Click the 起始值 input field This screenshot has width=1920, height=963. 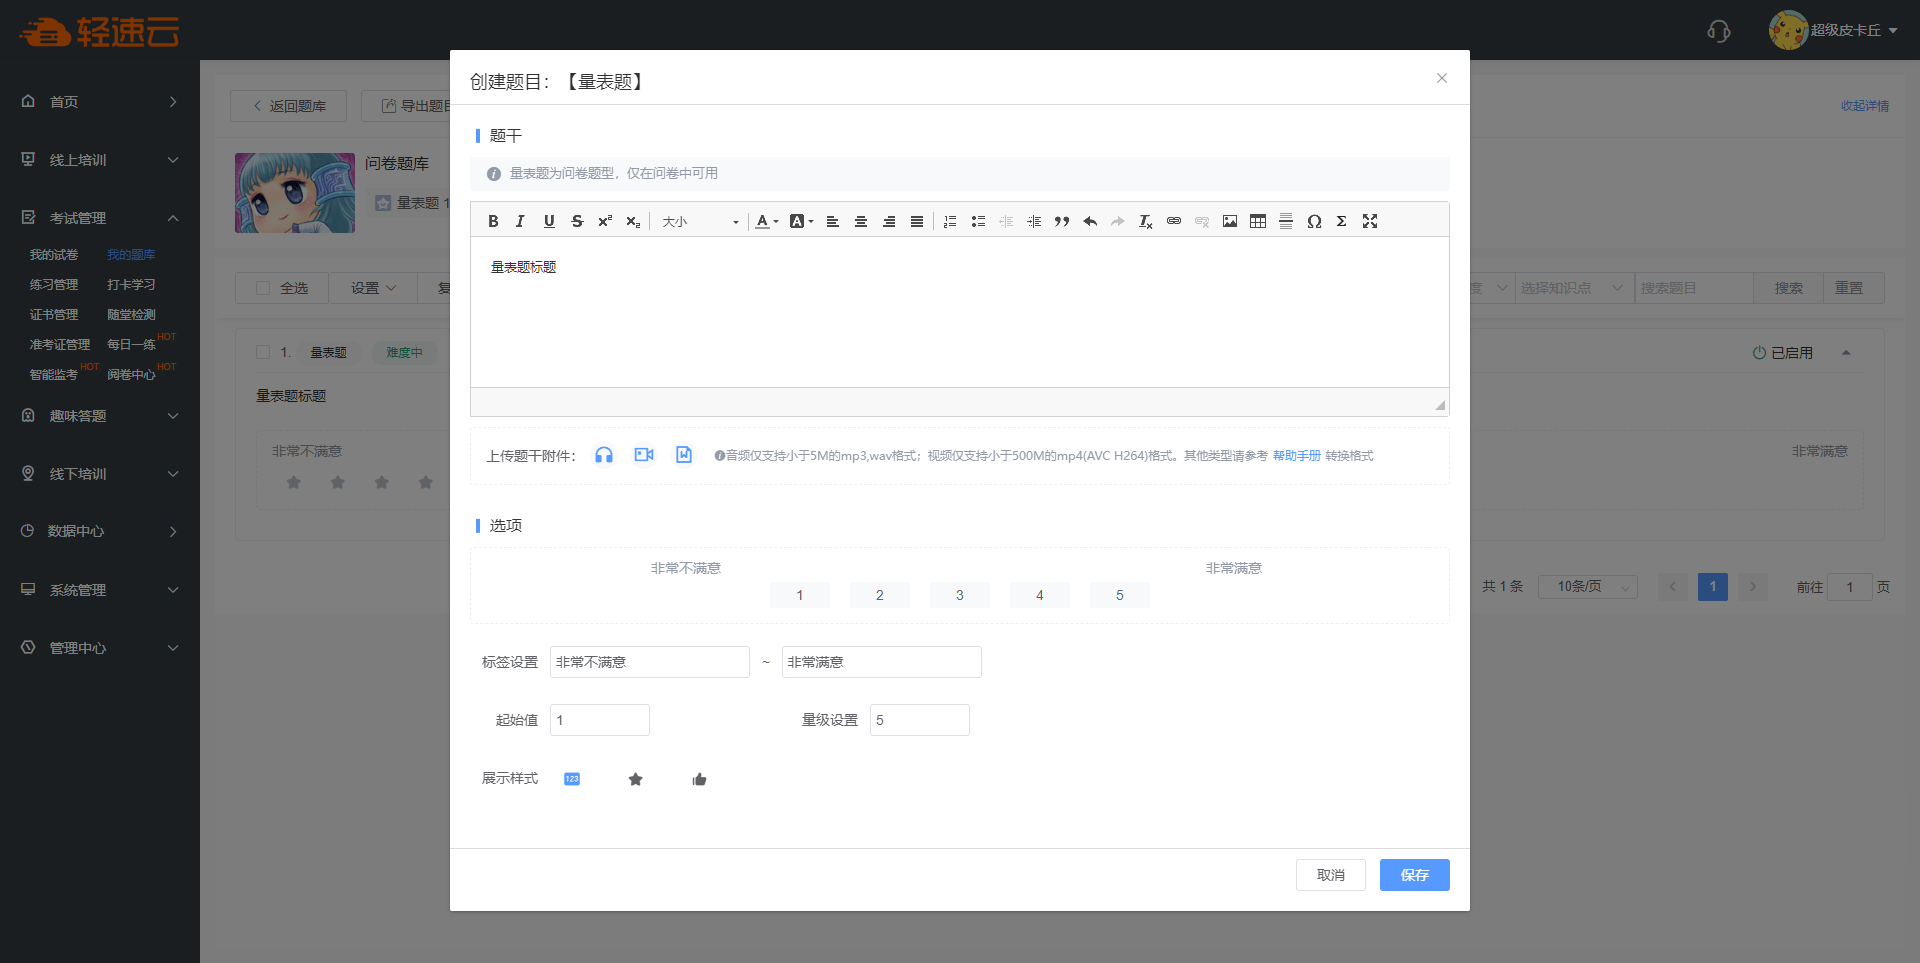click(600, 720)
